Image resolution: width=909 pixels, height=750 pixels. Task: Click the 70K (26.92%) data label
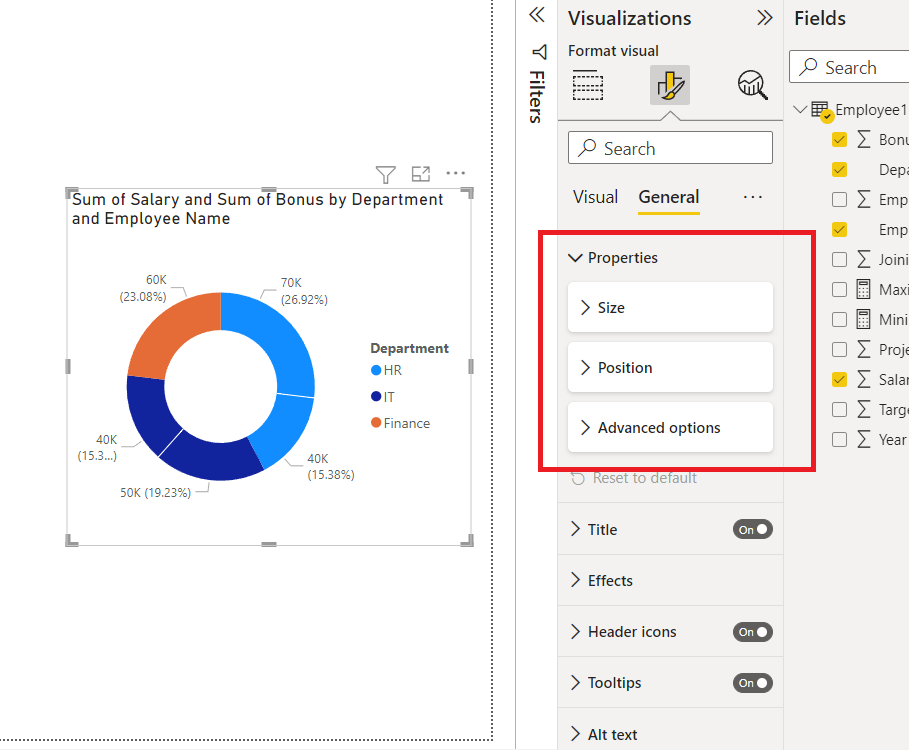304,291
